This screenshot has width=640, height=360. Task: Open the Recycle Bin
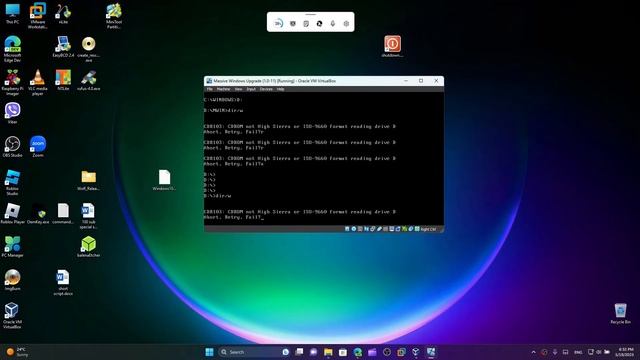620,314
